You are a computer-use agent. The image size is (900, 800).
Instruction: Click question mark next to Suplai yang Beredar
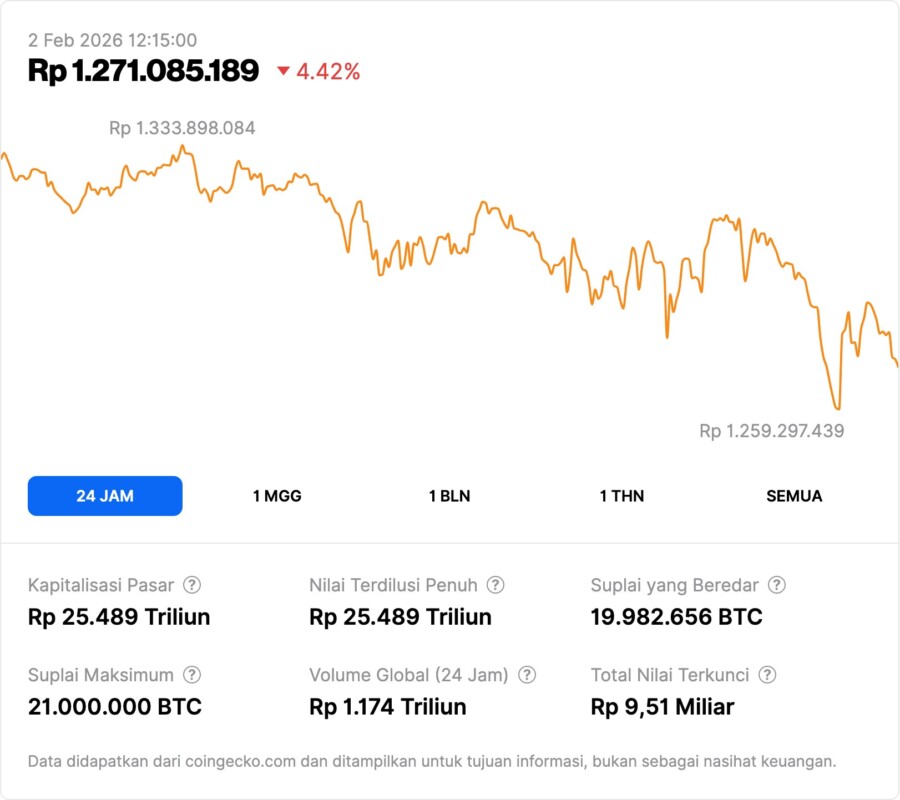[x=777, y=585]
